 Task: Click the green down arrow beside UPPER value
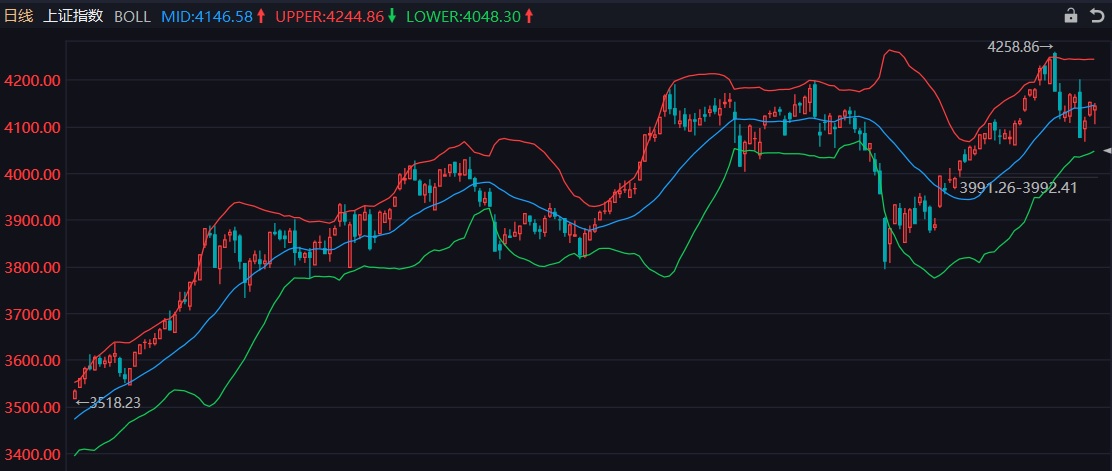pyautogui.click(x=391, y=16)
